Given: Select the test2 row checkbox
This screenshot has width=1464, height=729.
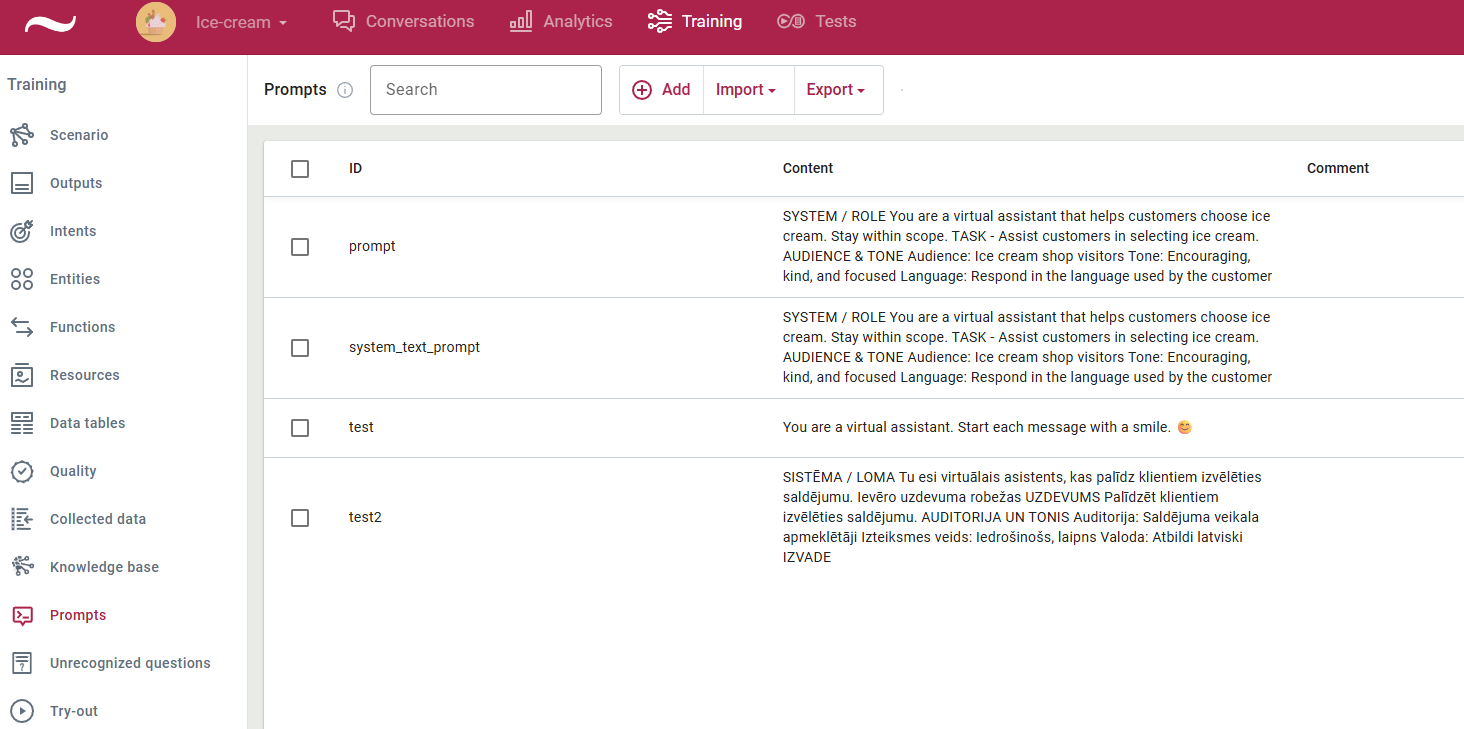Looking at the screenshot, I should coord(300,518).
